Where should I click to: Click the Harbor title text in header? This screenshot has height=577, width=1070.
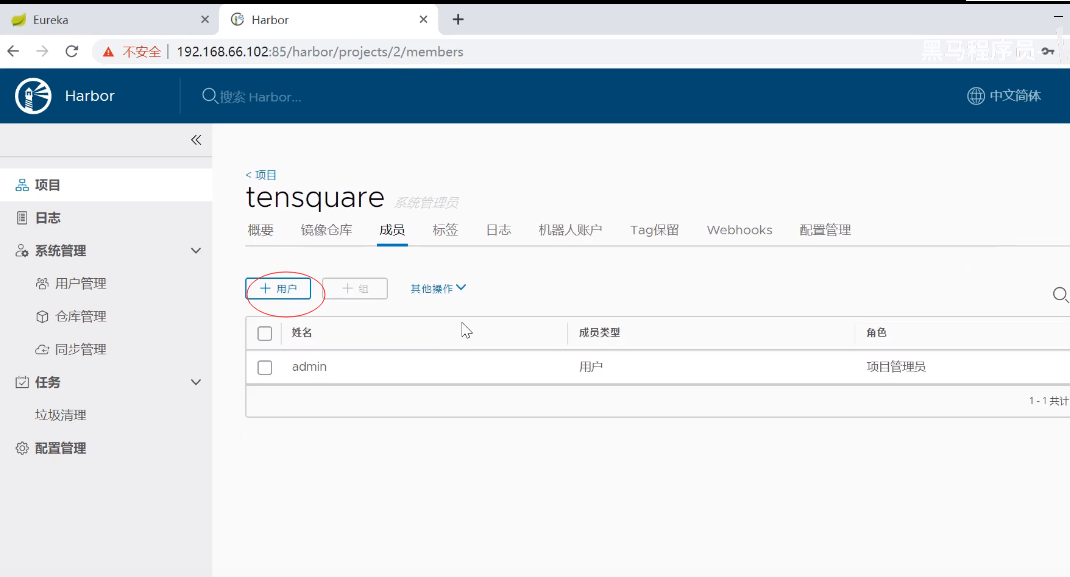89,95
